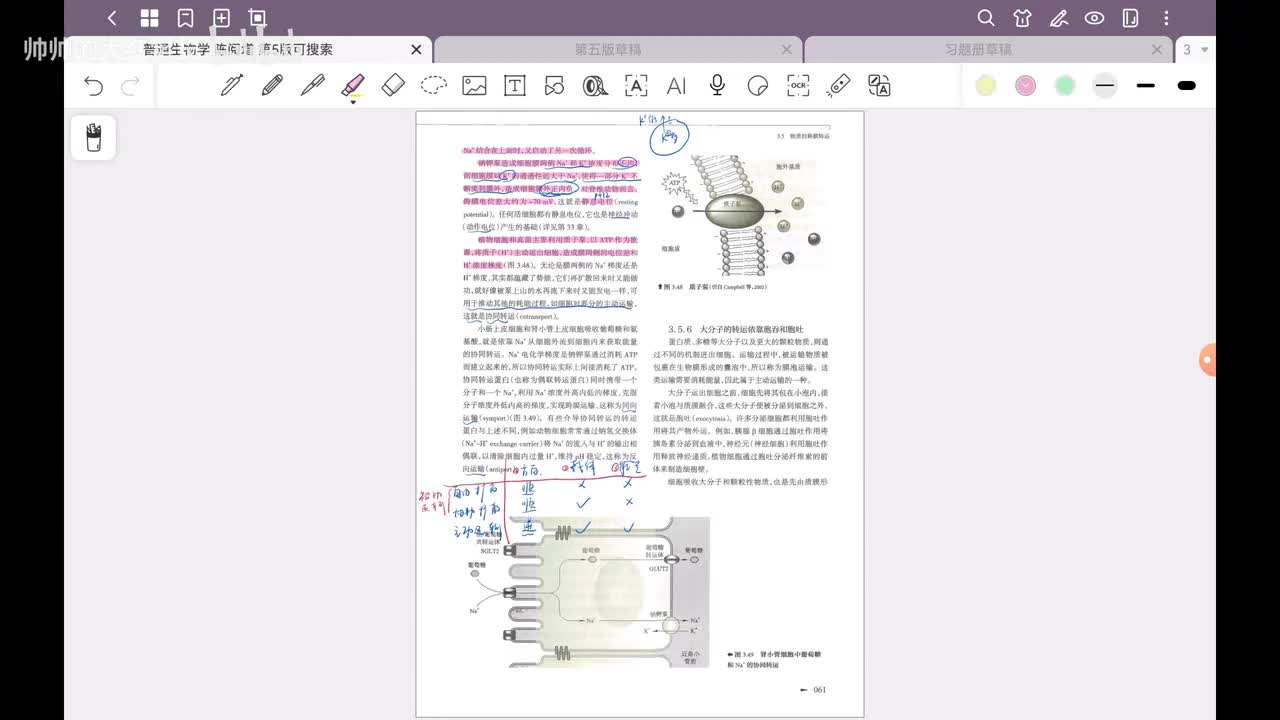Open the crop/page frame tool in the top bar

tap(257, 18)
